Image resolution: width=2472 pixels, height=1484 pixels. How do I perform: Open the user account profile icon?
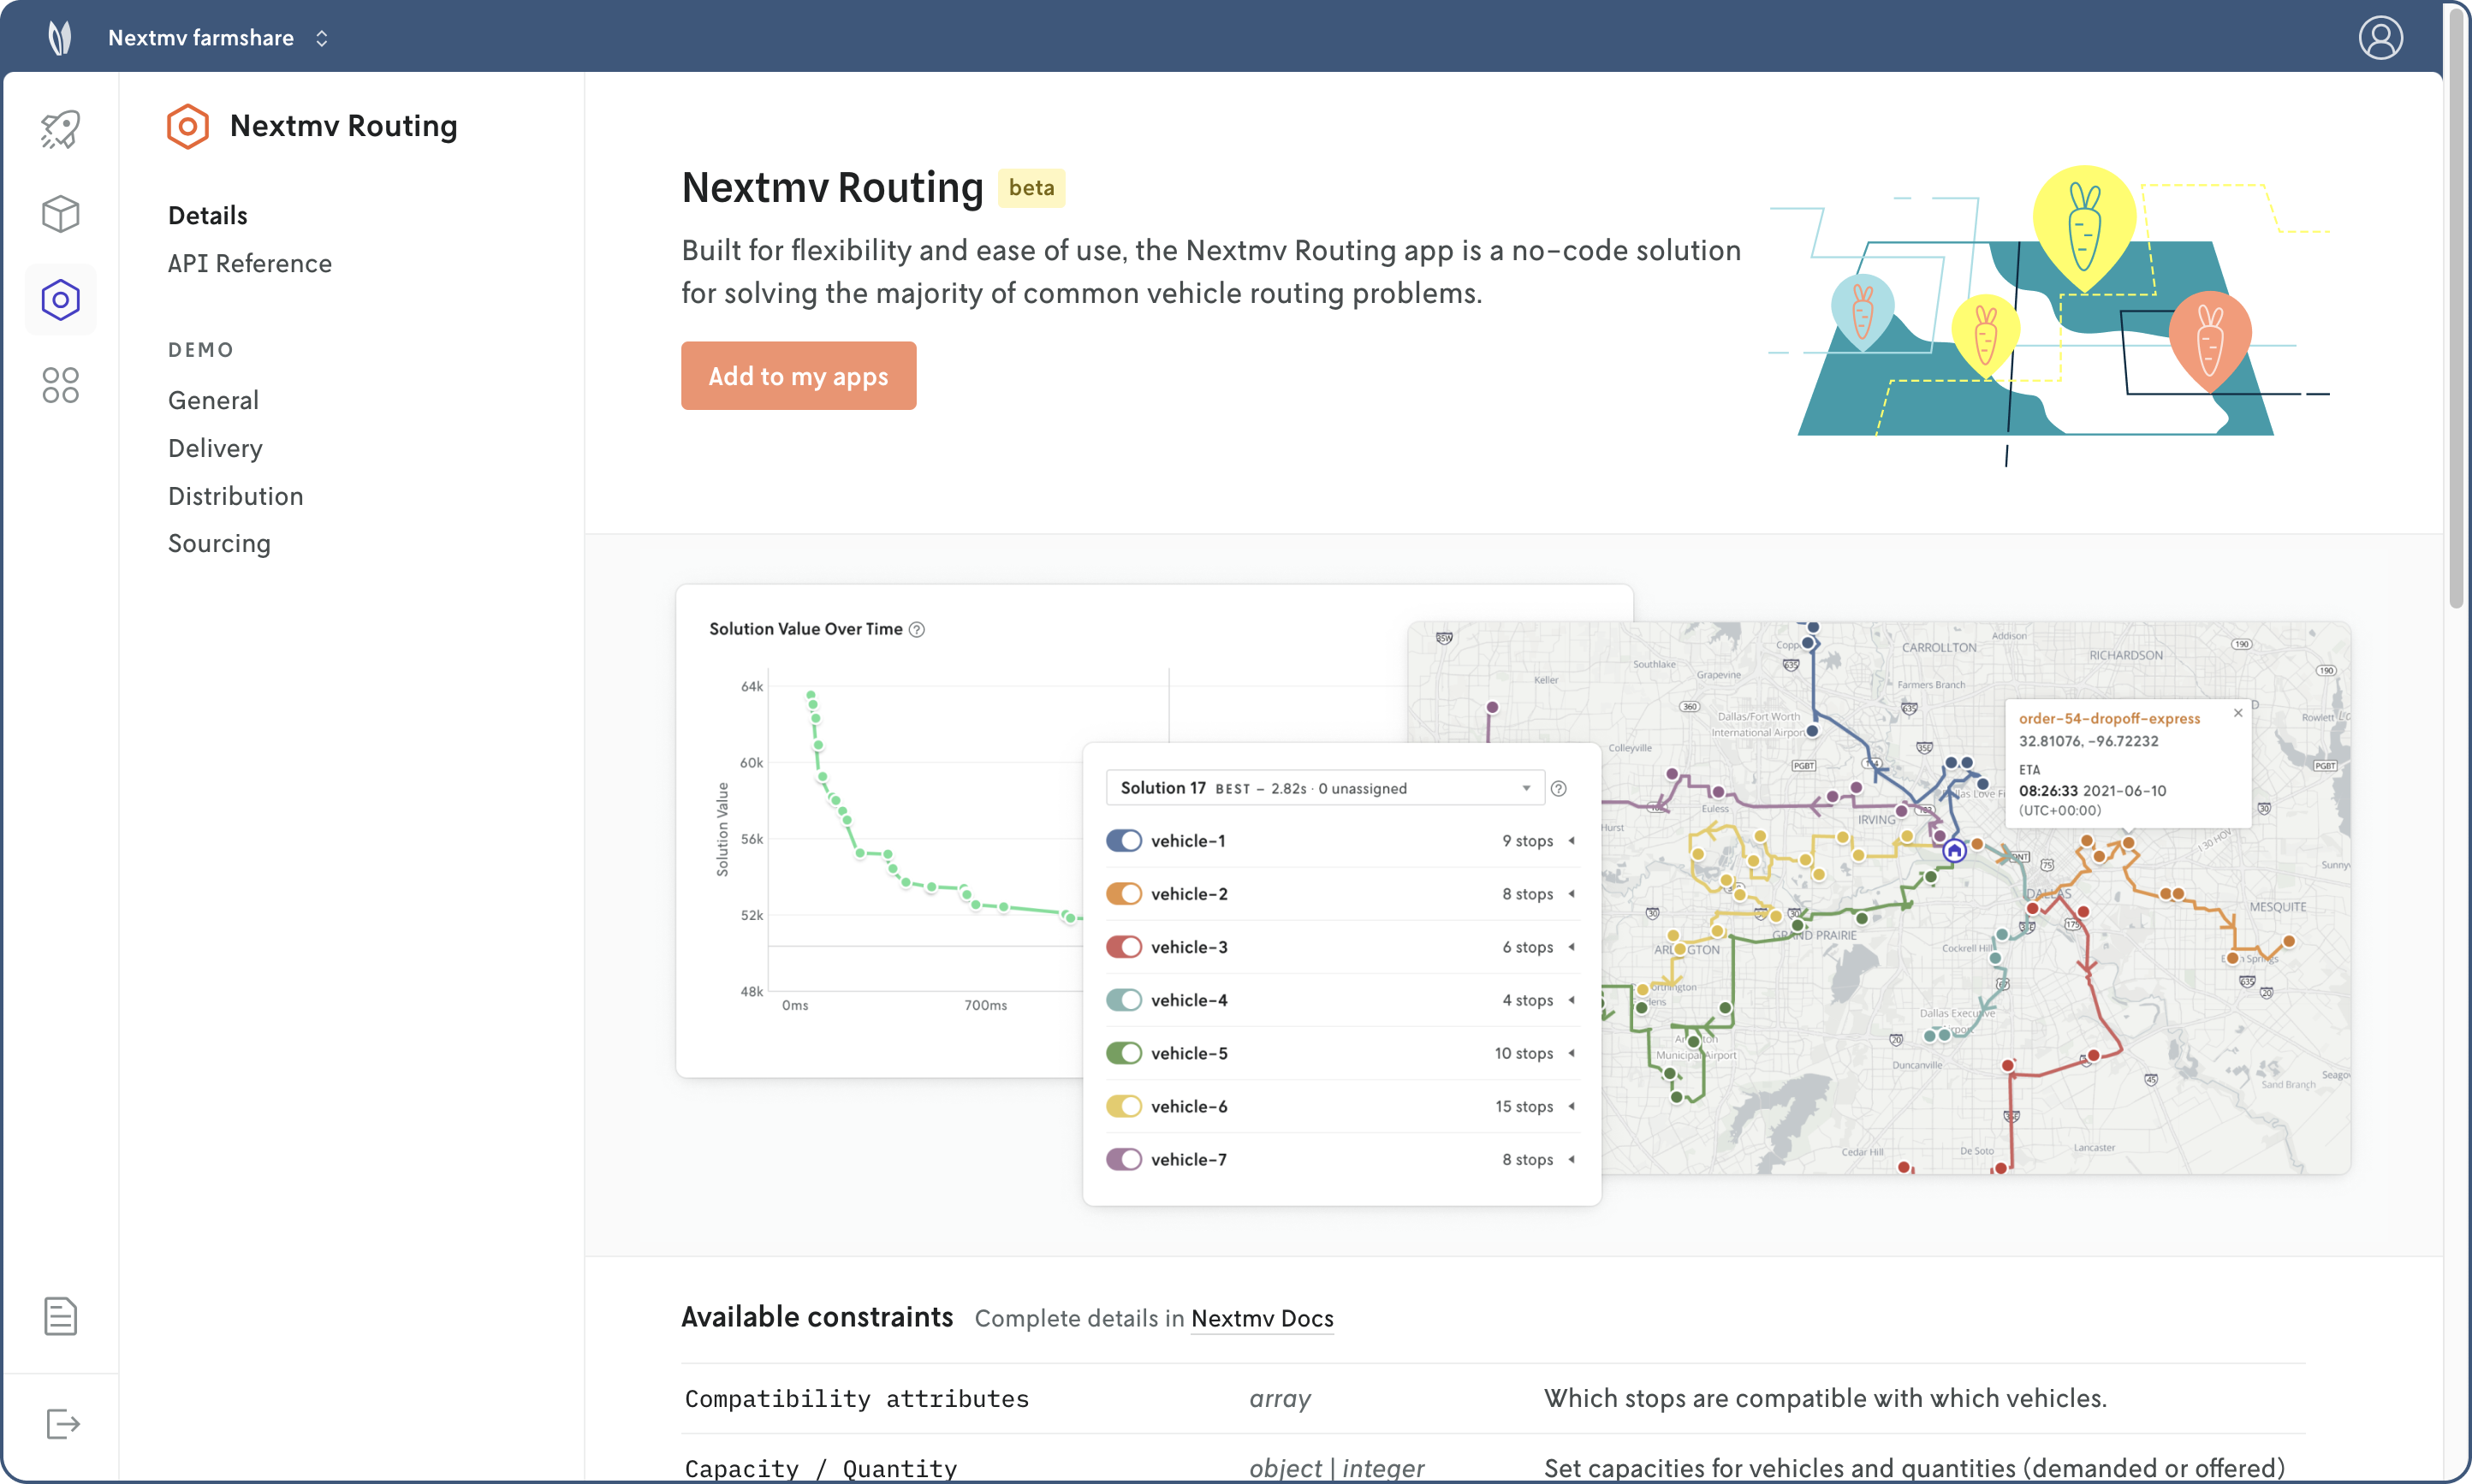(x=2380, y=38)
